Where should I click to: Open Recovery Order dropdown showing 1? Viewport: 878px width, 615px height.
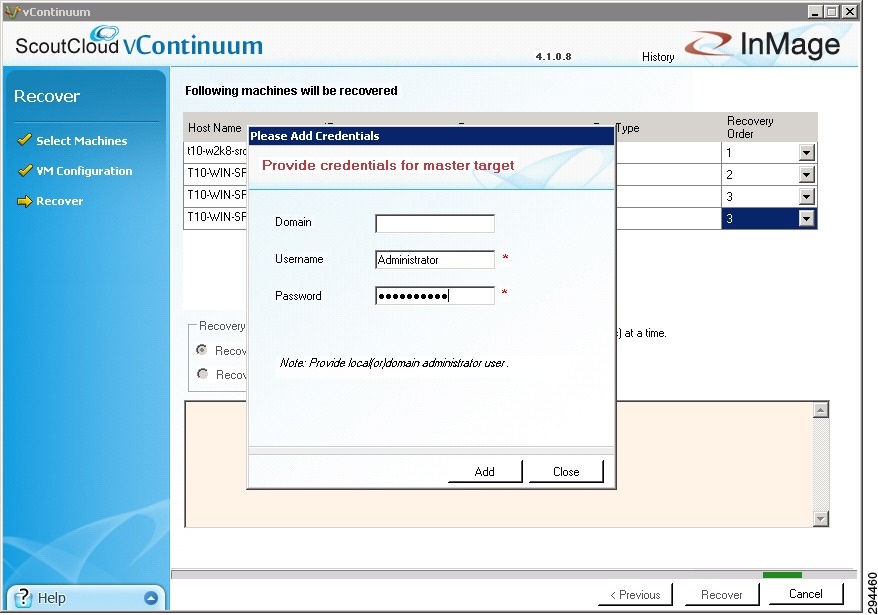[806, 152]
